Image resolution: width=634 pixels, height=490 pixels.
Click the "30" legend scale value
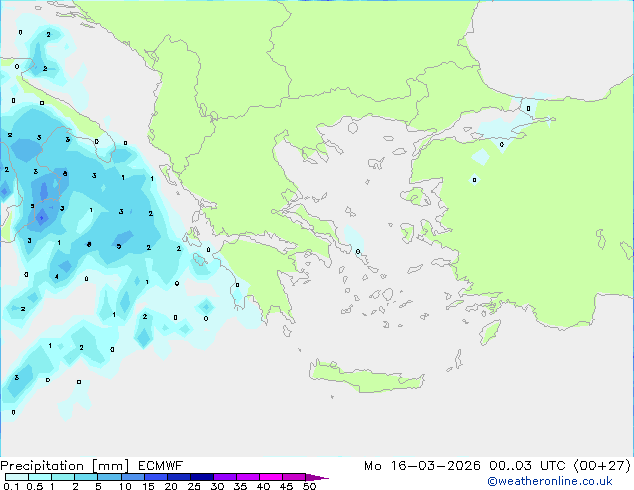coord(217,486)
